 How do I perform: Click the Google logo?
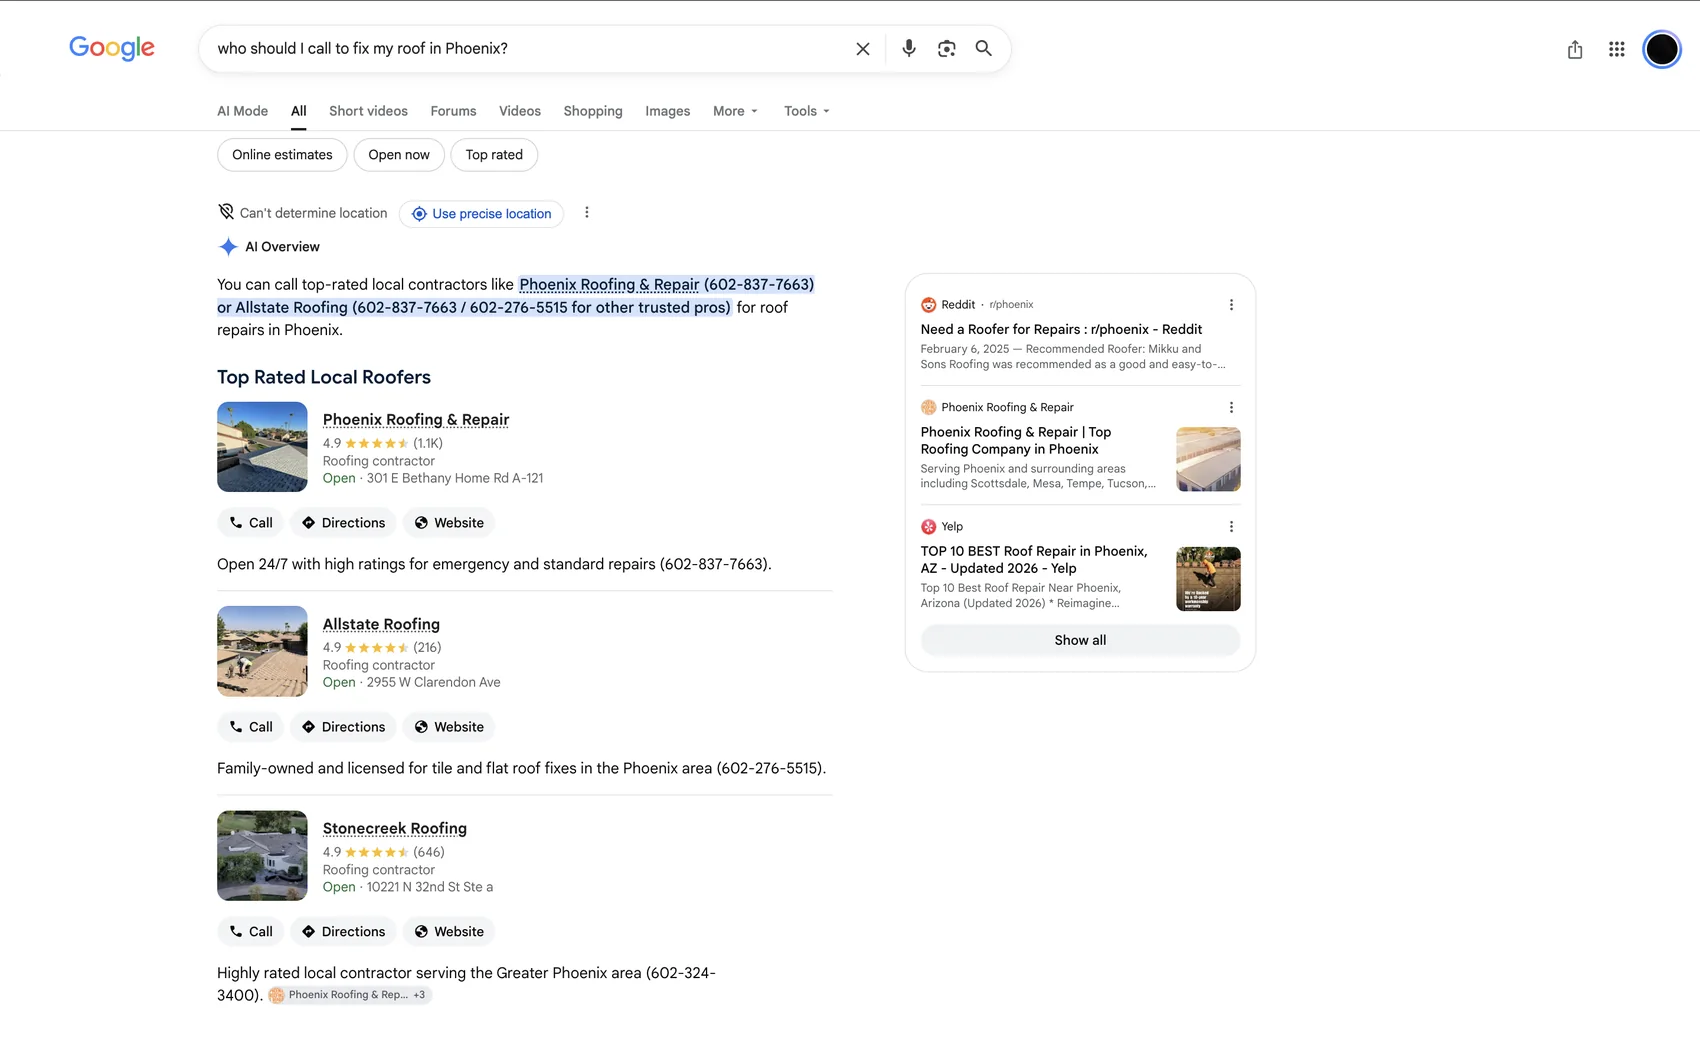click(111, 48)
